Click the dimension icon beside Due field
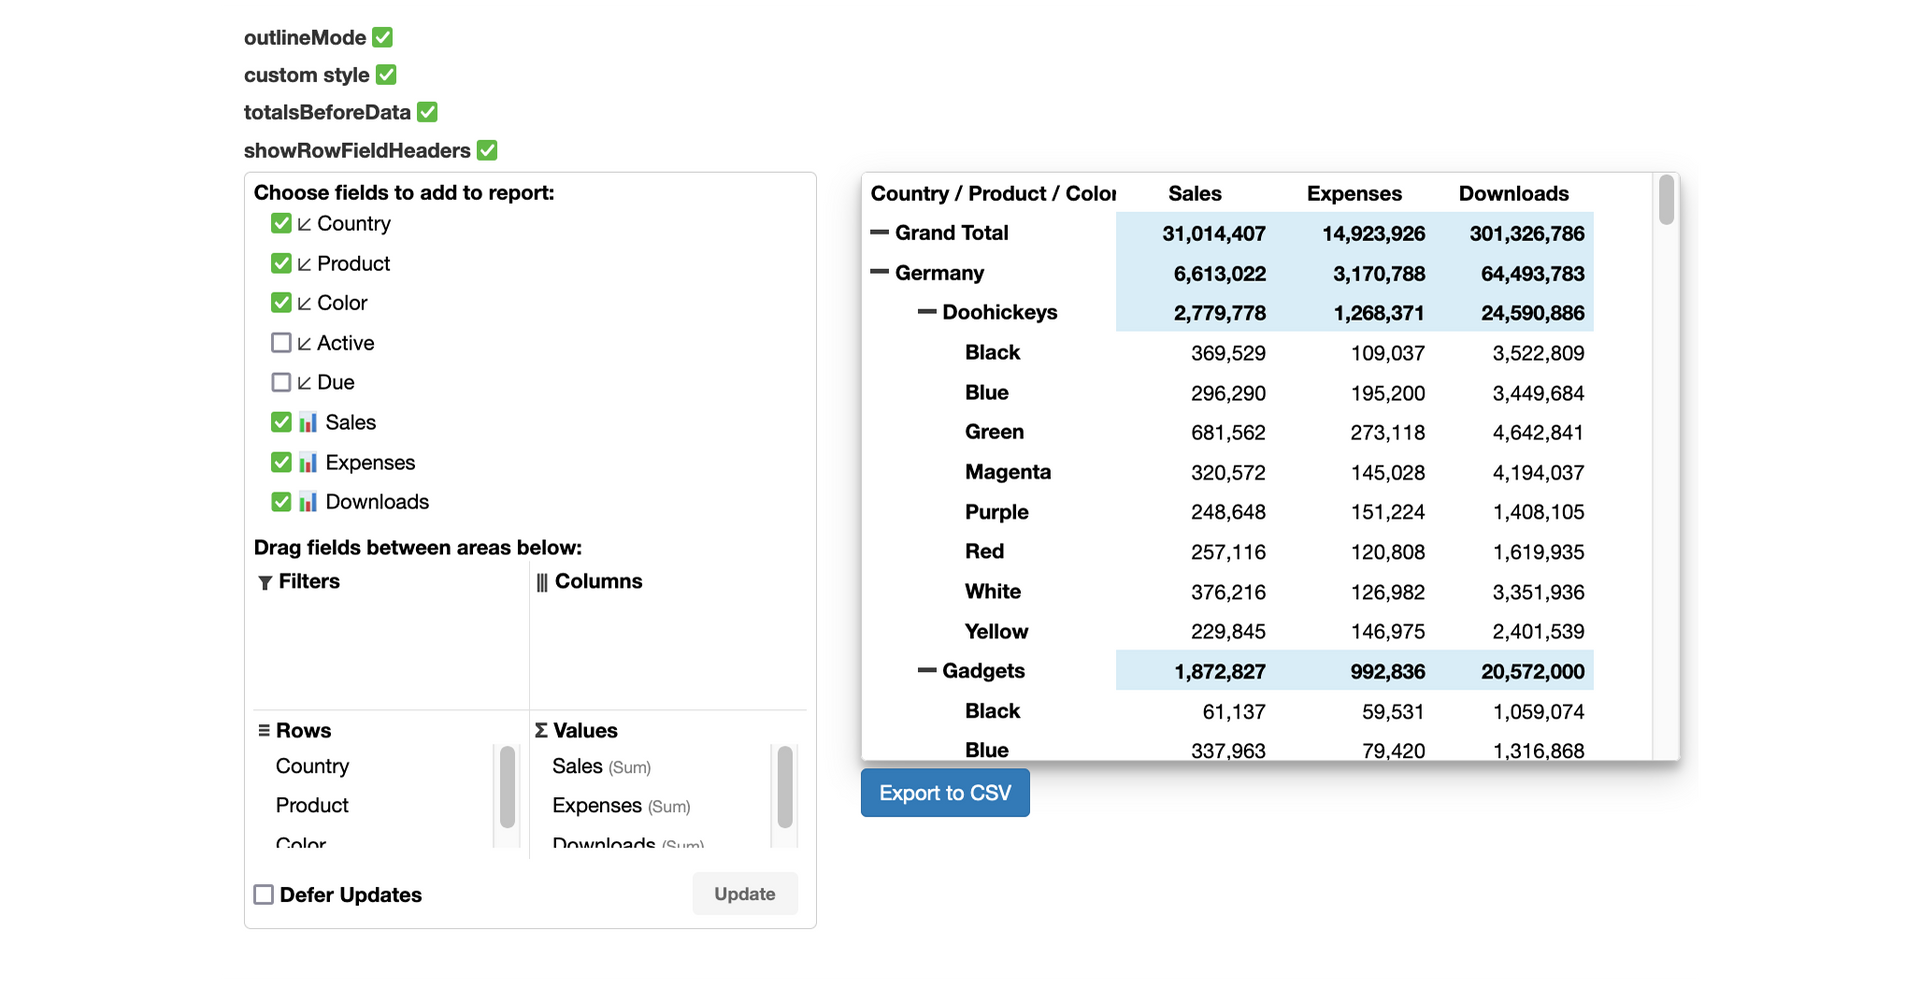The width and height of the screenshot is (1920, 984). pyautogui.click(x=304, y=383)
